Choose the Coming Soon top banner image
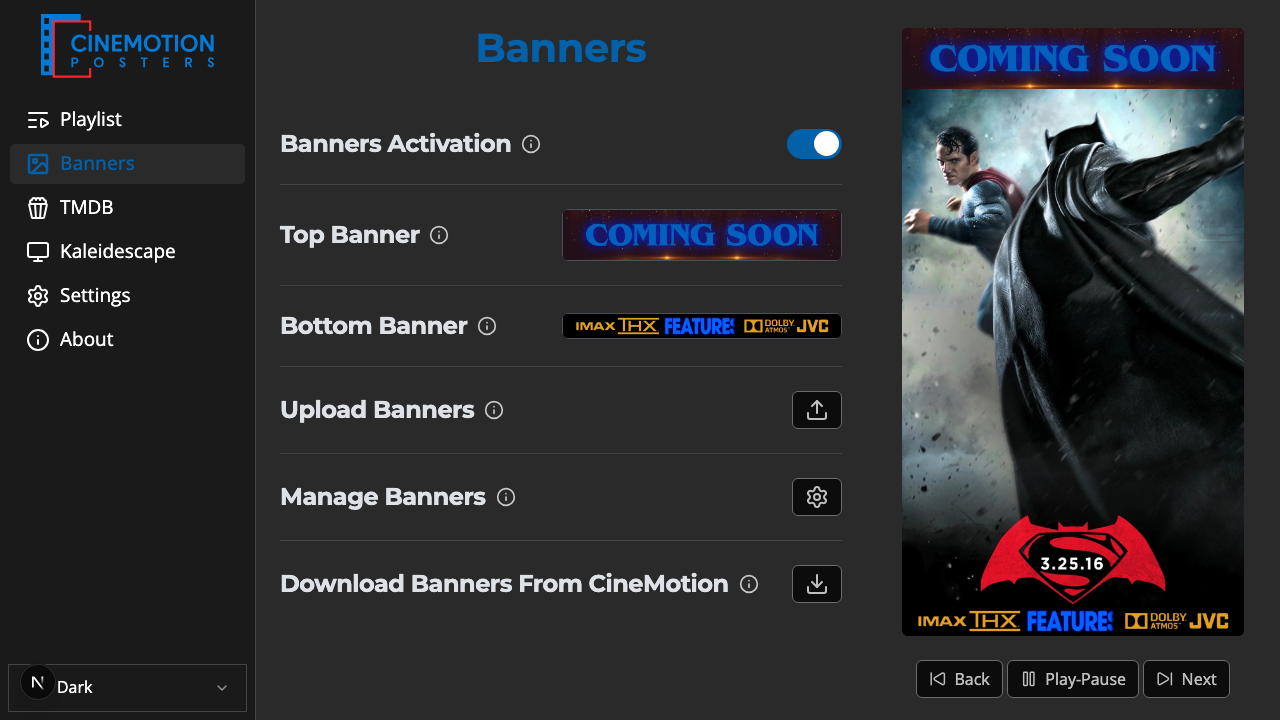This screenshot has height=720, width=1280. [702, 235]
